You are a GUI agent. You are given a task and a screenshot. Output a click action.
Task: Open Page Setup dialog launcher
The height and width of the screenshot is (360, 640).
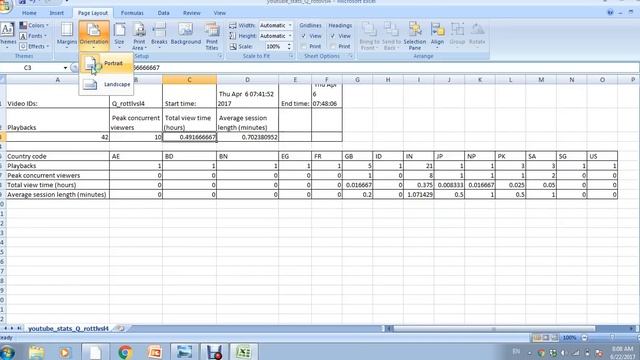(x=220, y=56)
